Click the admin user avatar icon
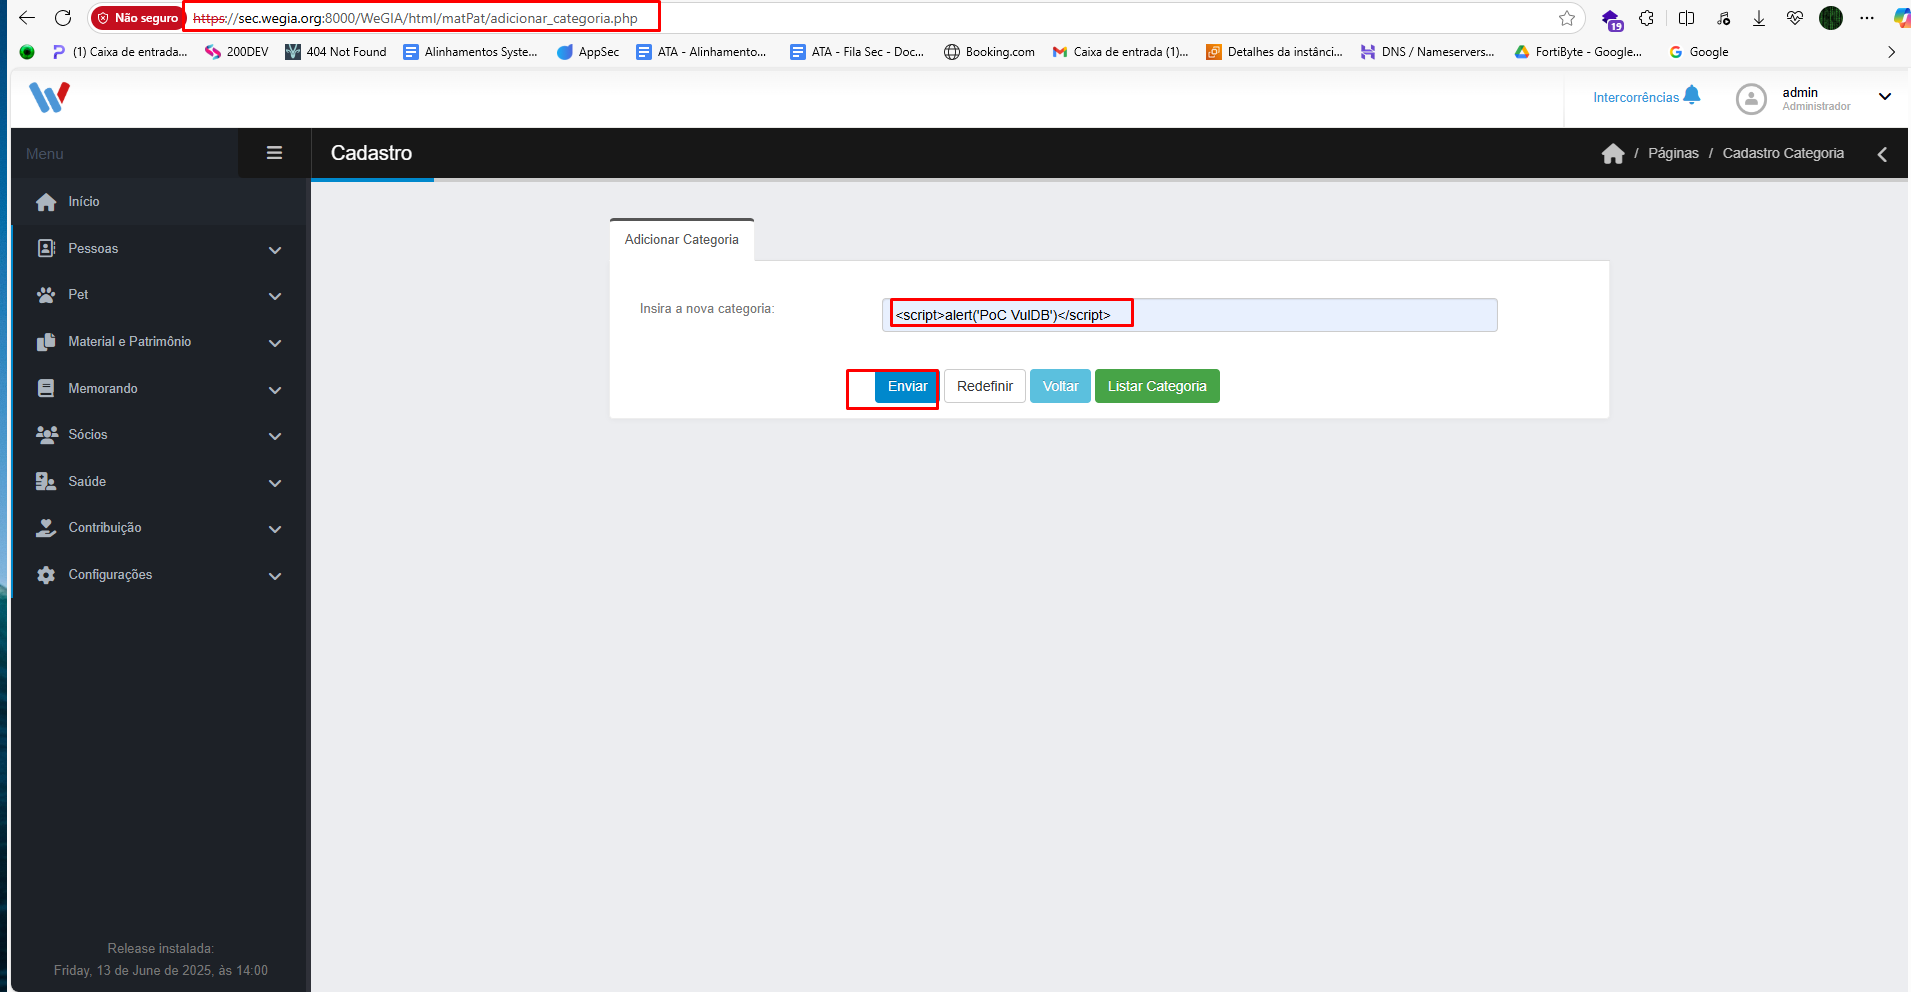Screen dimensions: 1911x992 (1751, 98)
